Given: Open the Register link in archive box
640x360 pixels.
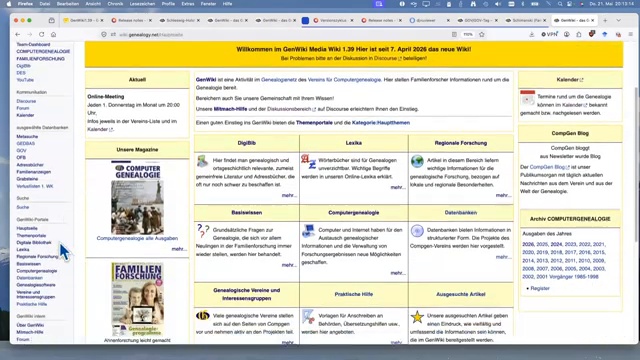Looking at the screenshot, I should (x=540, y=288).
